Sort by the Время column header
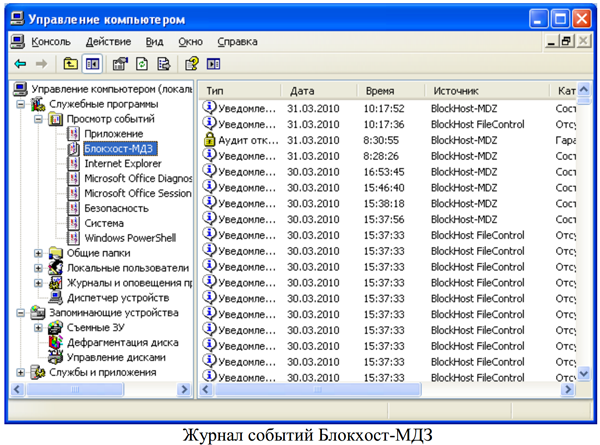 (x=391, y=91)
